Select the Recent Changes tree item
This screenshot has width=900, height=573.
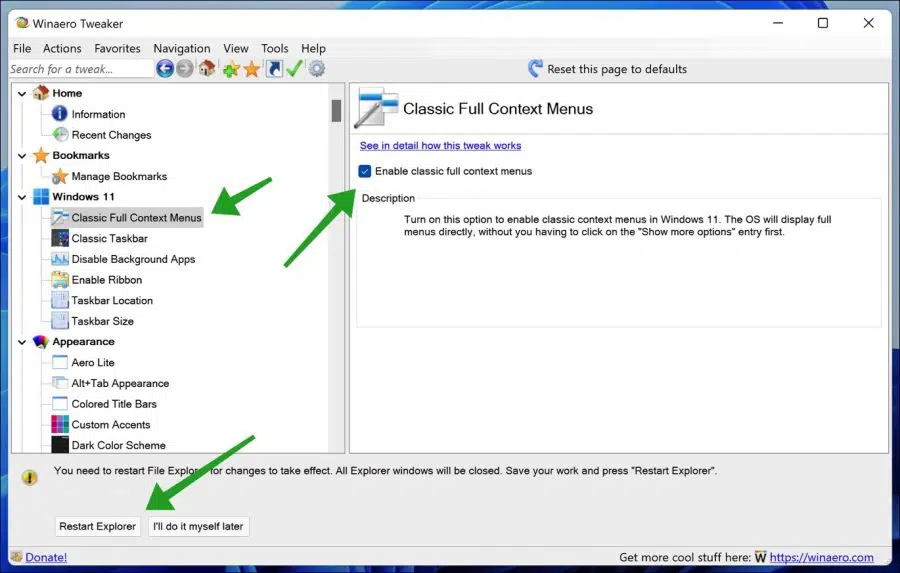point(111,135)
